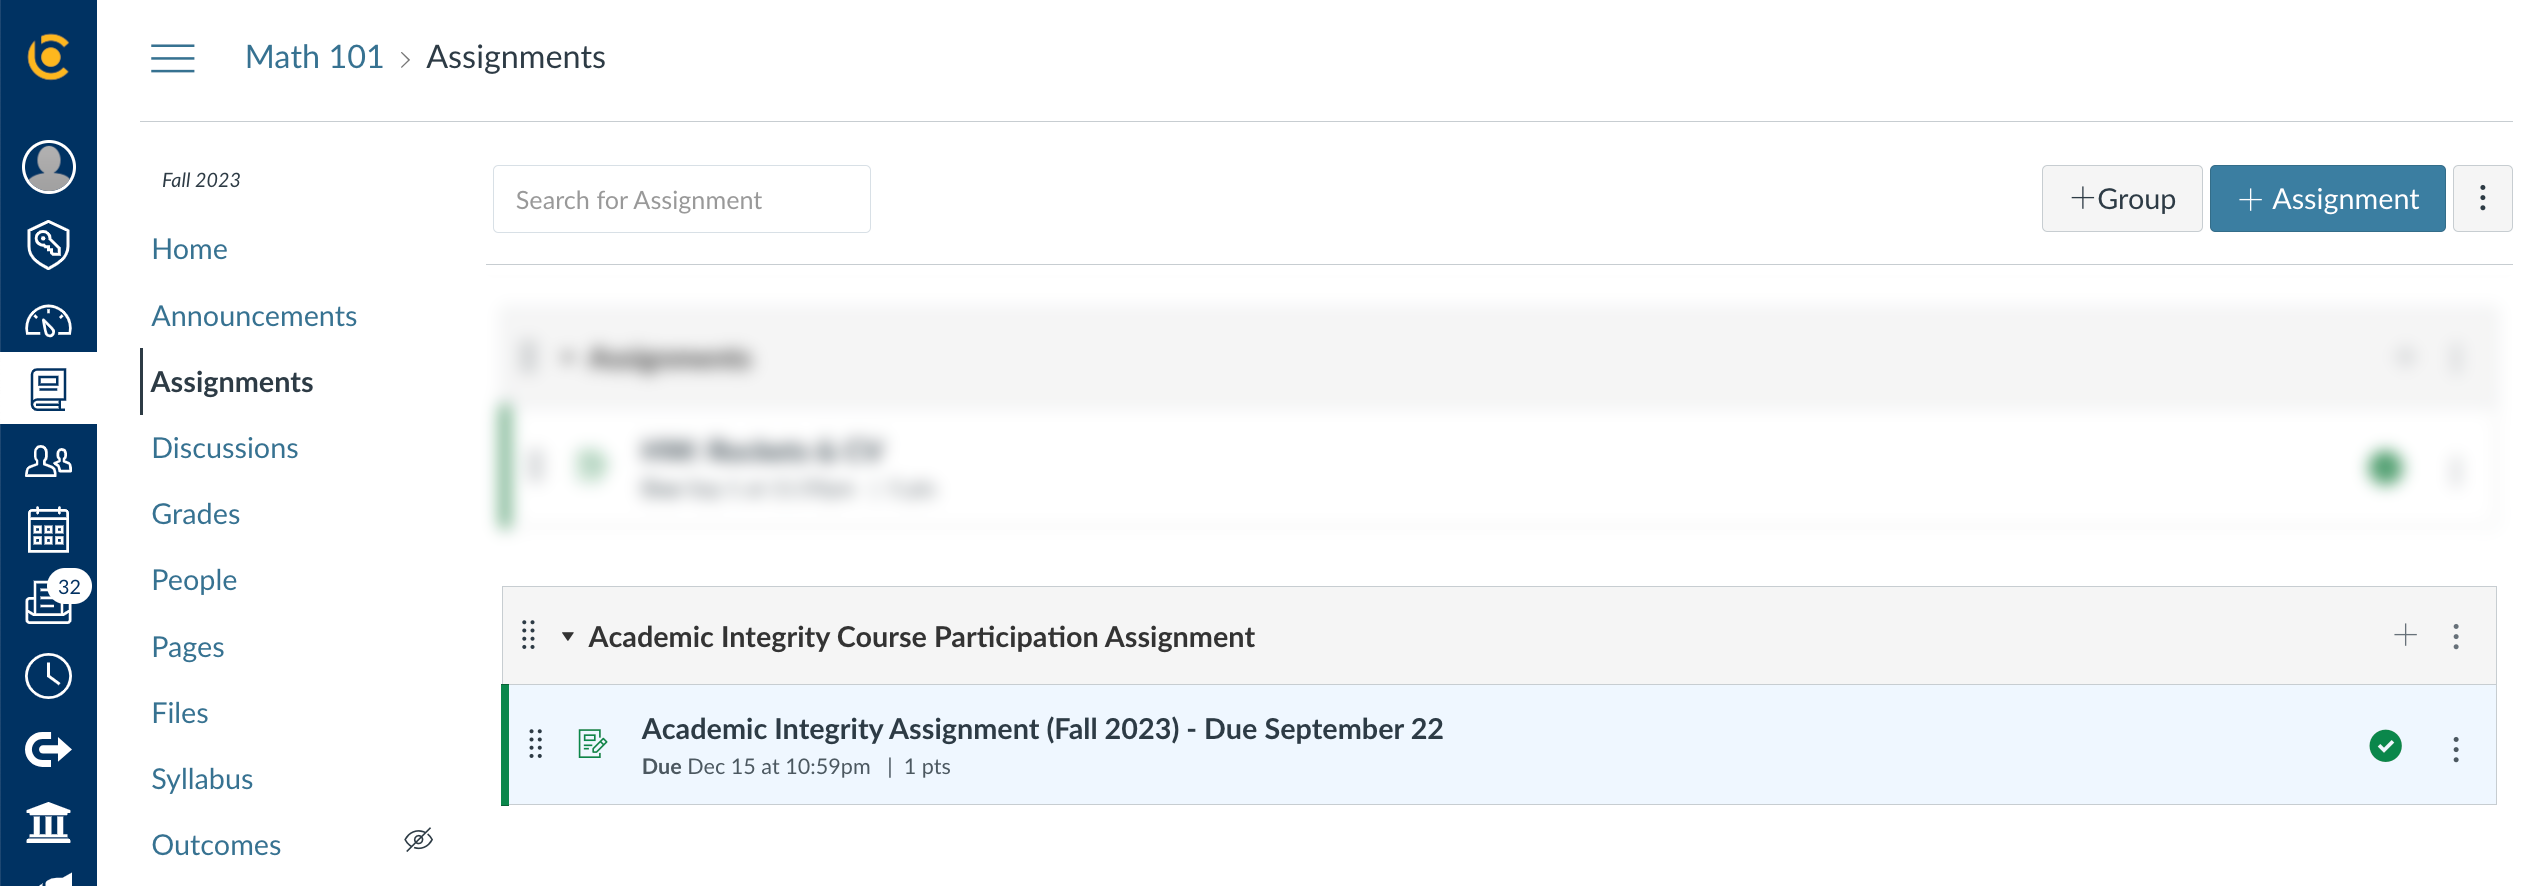This screenshot has width=2528, height=886.
Task: Go to the Dashboard speedometer icon
Action: click(48, 320)
